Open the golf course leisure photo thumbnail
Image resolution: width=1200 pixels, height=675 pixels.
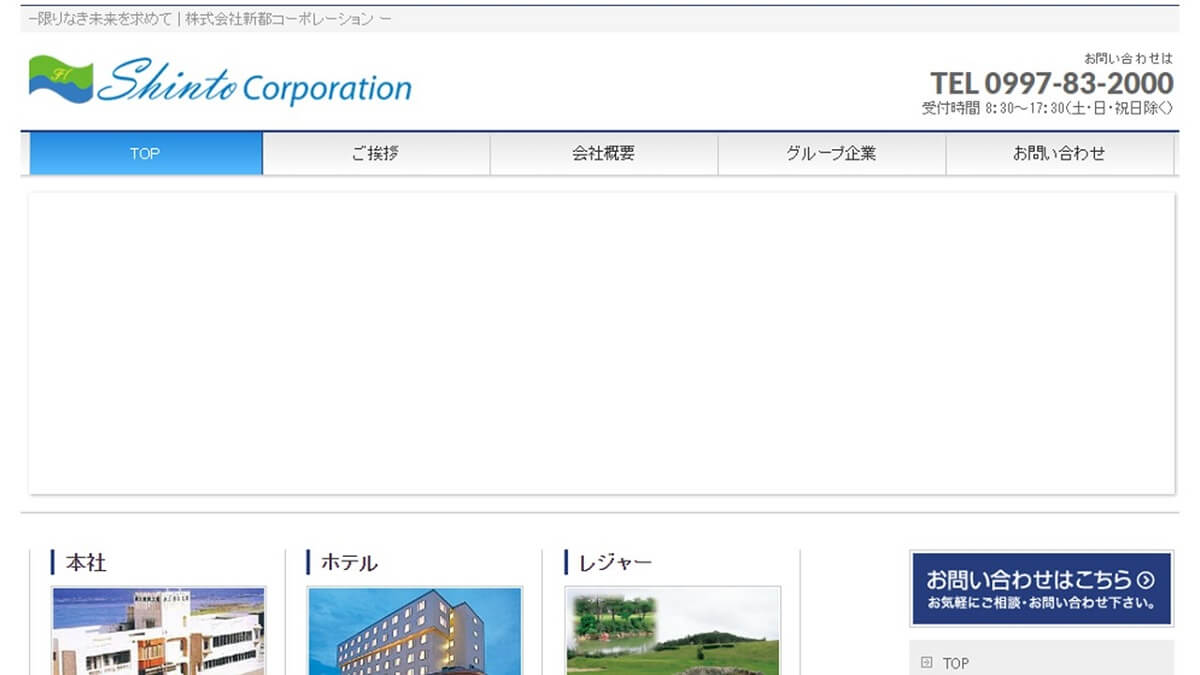pyautogui.click(x=672, y=632)
